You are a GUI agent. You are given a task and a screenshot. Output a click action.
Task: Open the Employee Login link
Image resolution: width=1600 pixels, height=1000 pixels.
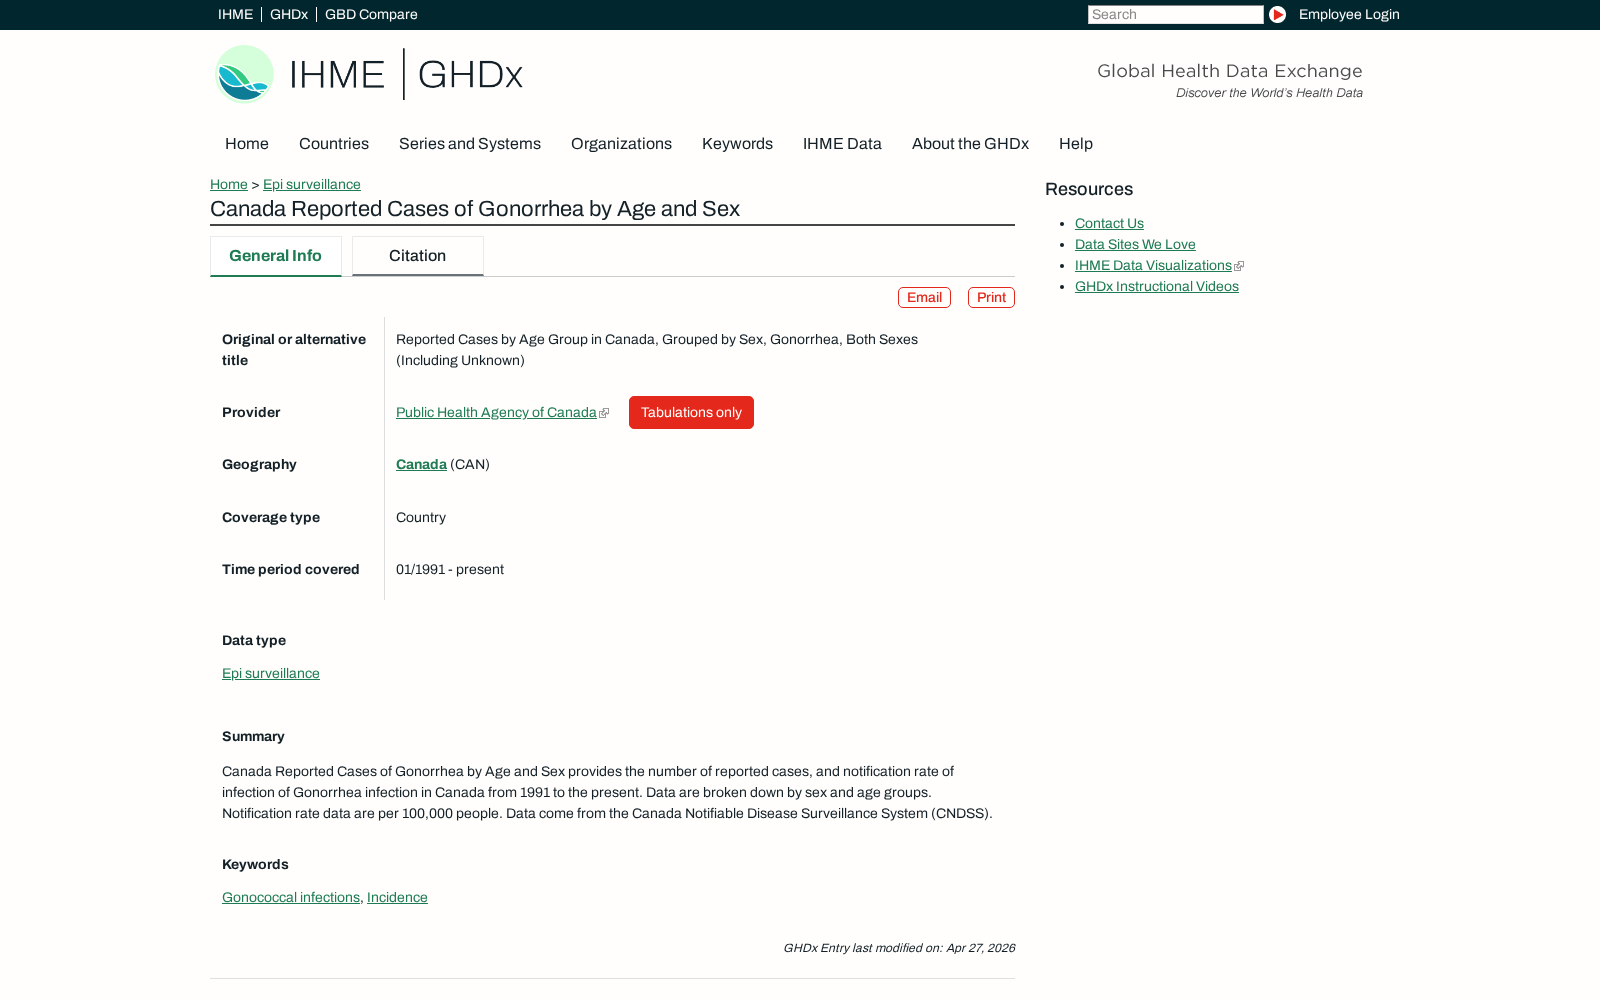[1349, 15]
